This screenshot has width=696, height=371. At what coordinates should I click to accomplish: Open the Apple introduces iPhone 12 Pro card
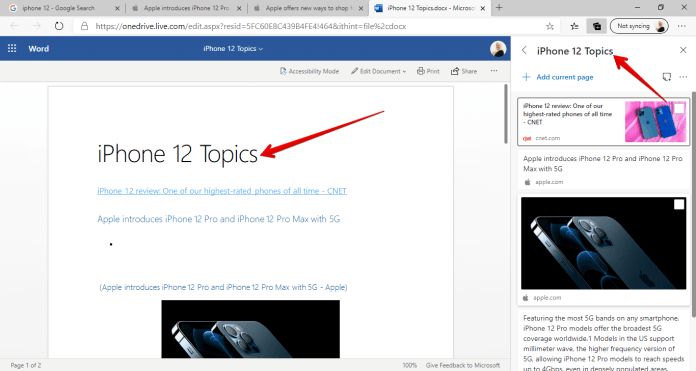coord(604,171)
